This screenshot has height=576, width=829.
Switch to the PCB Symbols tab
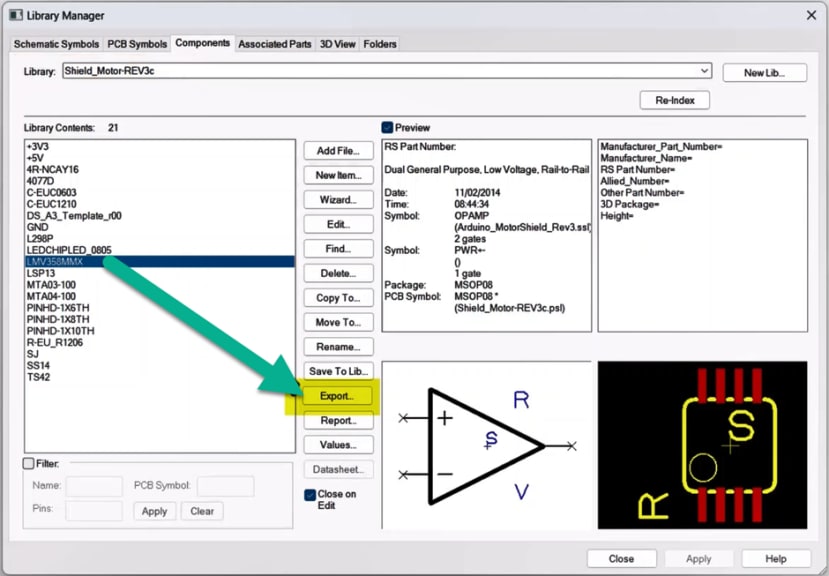coord(136,44)
